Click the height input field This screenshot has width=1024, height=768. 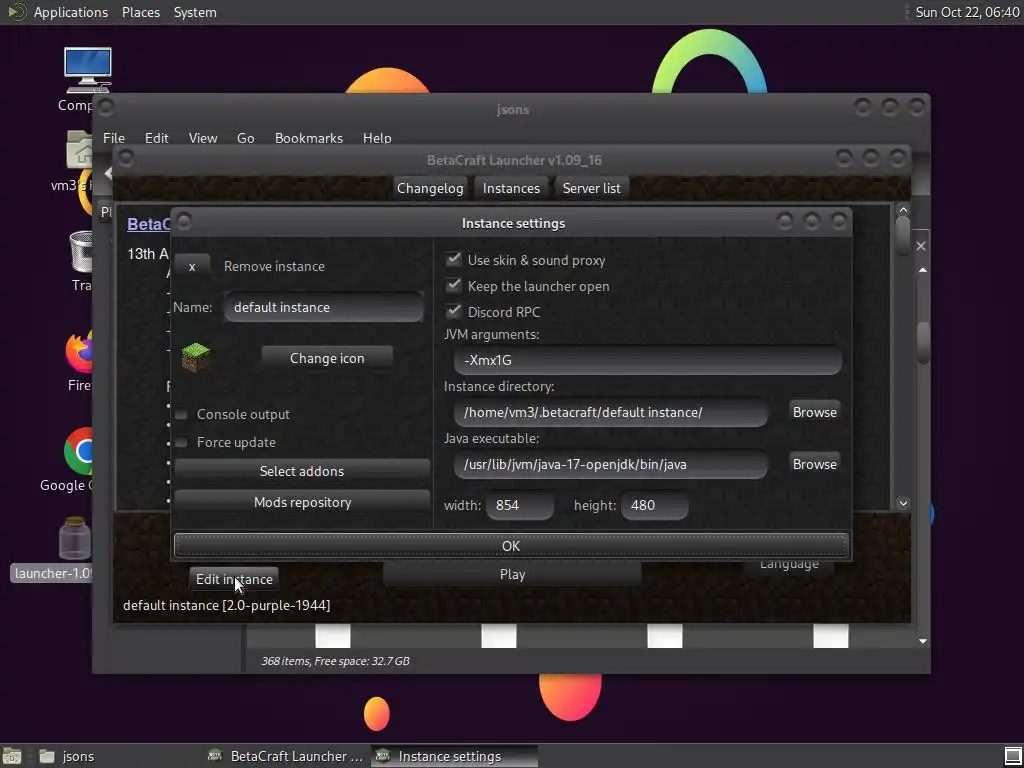[654, 505]
